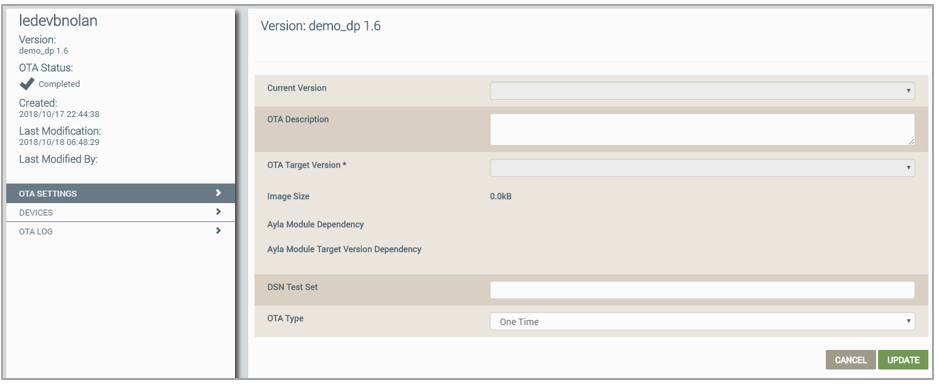Click the 'DSN Test Set' label

tap(293, 287)
